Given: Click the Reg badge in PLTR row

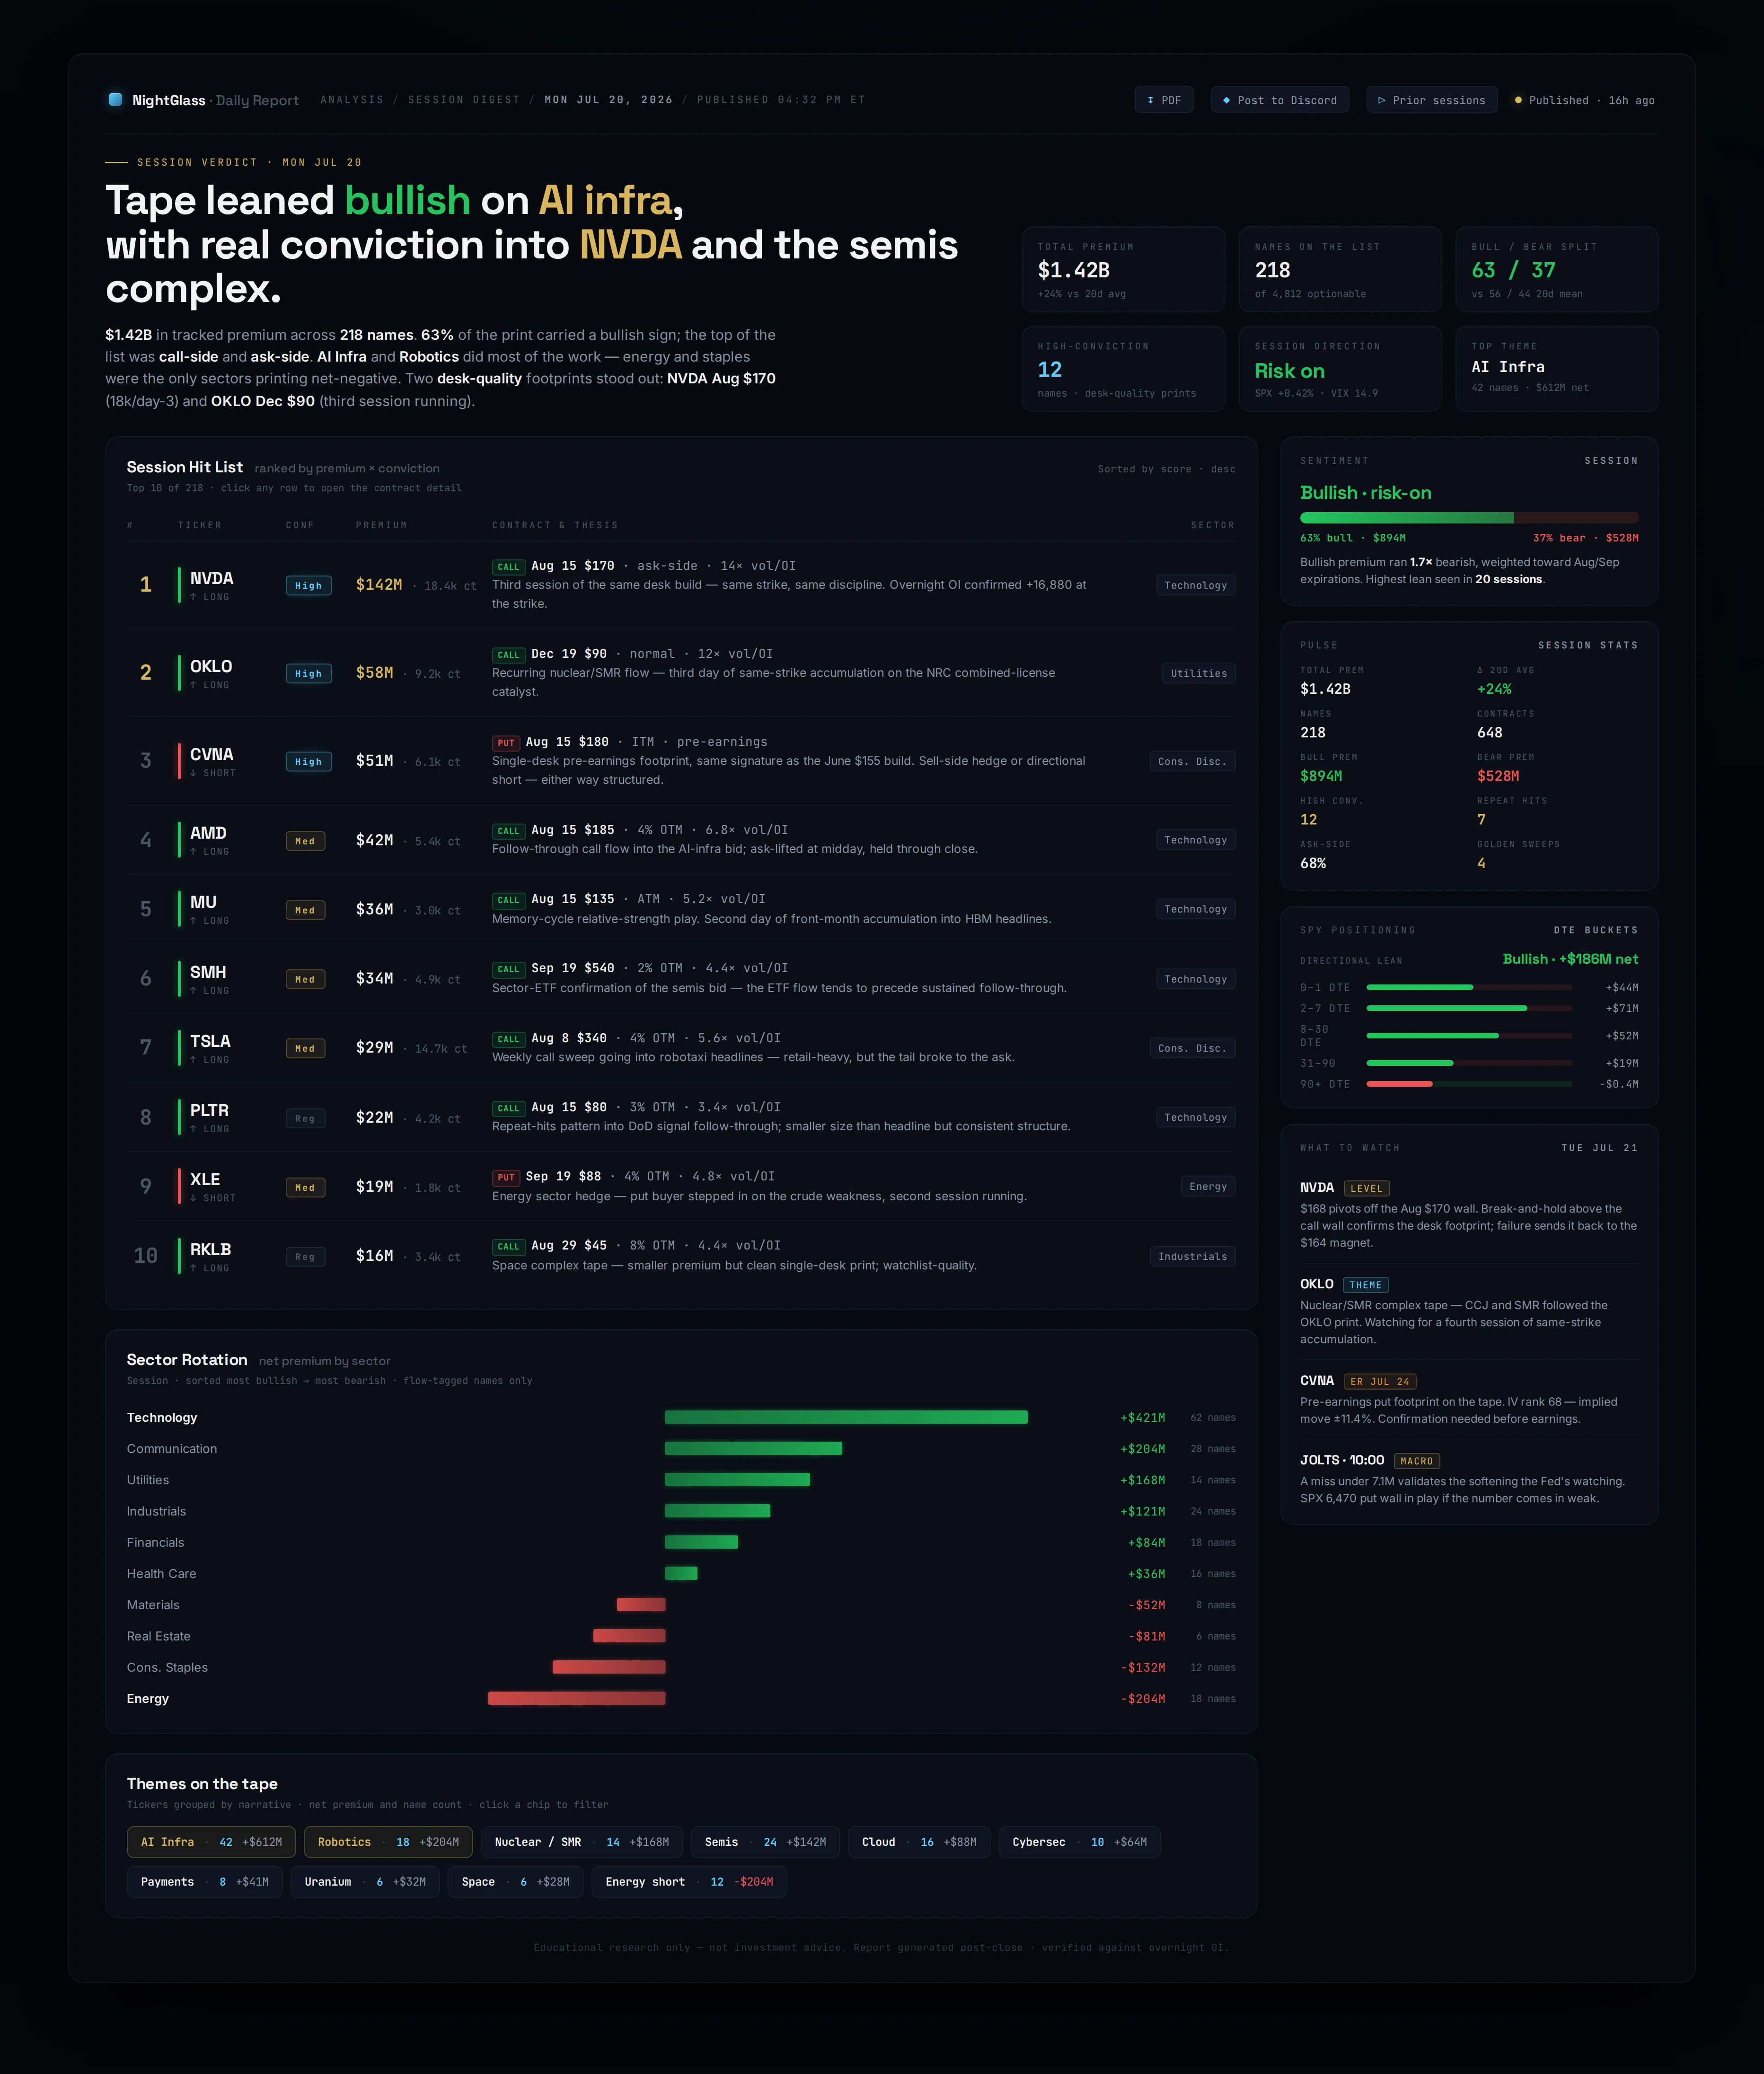Looking at the screenshot, I should click(x=305, y=1118).
